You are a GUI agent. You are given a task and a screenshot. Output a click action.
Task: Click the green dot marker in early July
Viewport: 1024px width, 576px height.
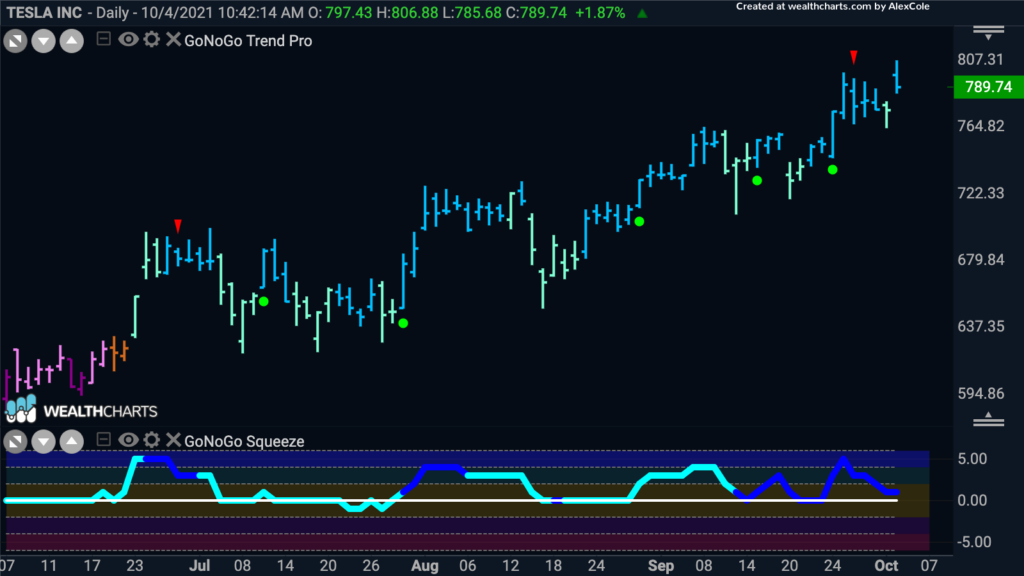pos(264,302)
